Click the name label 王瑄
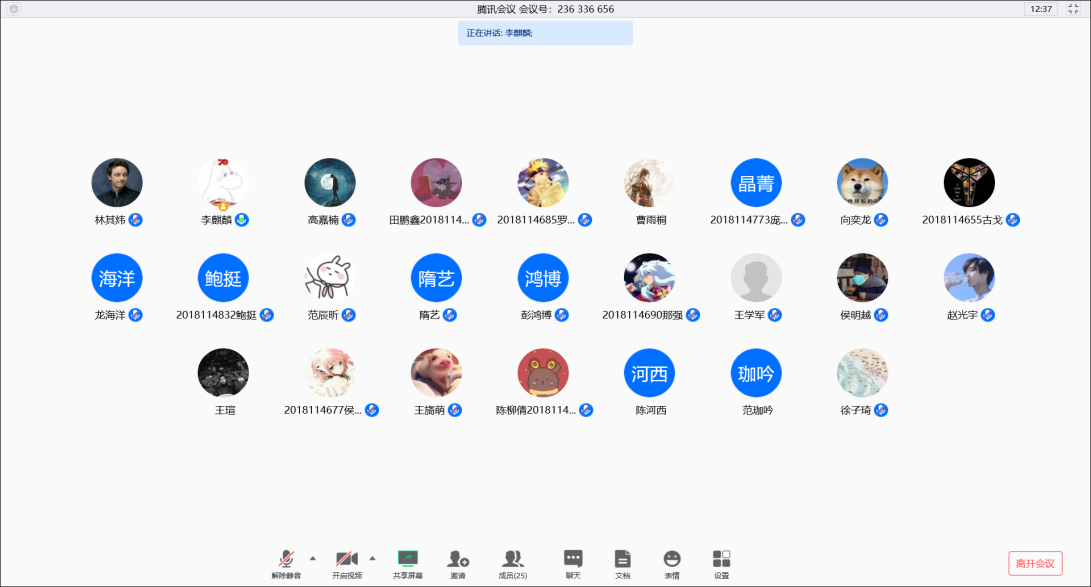 point(225,410)
